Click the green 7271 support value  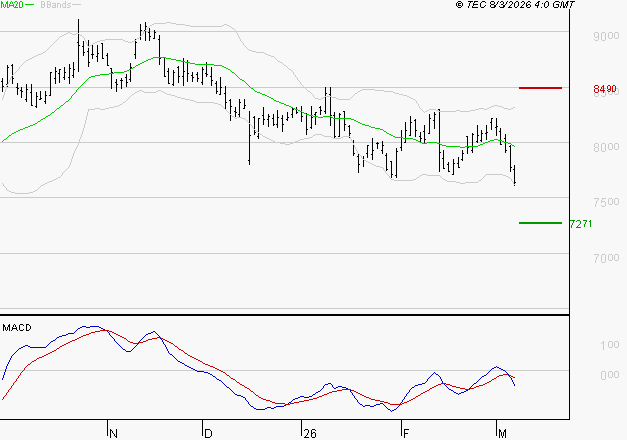click(581, 224)
